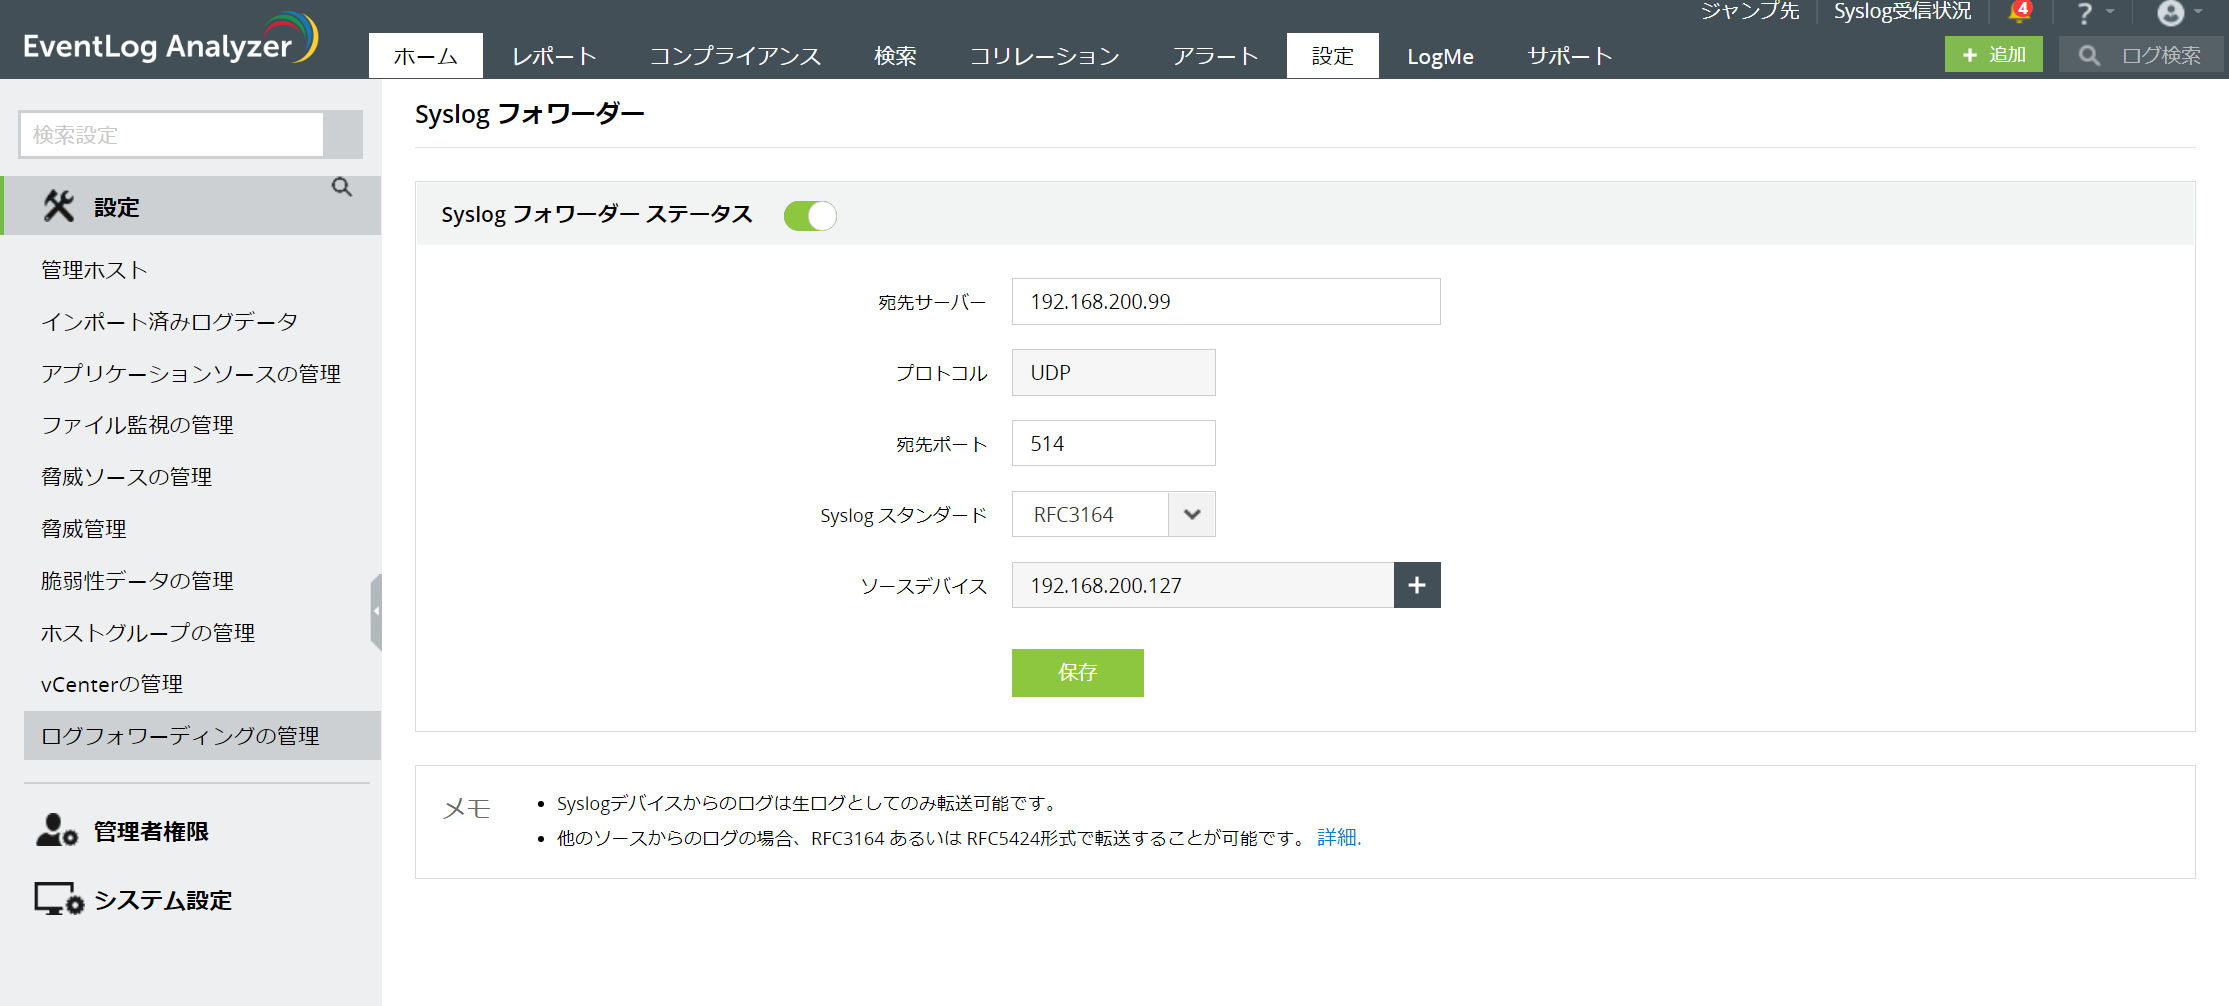Viewport: 2229px width, 1006px height.
Task: Expand the 管理者権限 section
Action: [122, 831]
